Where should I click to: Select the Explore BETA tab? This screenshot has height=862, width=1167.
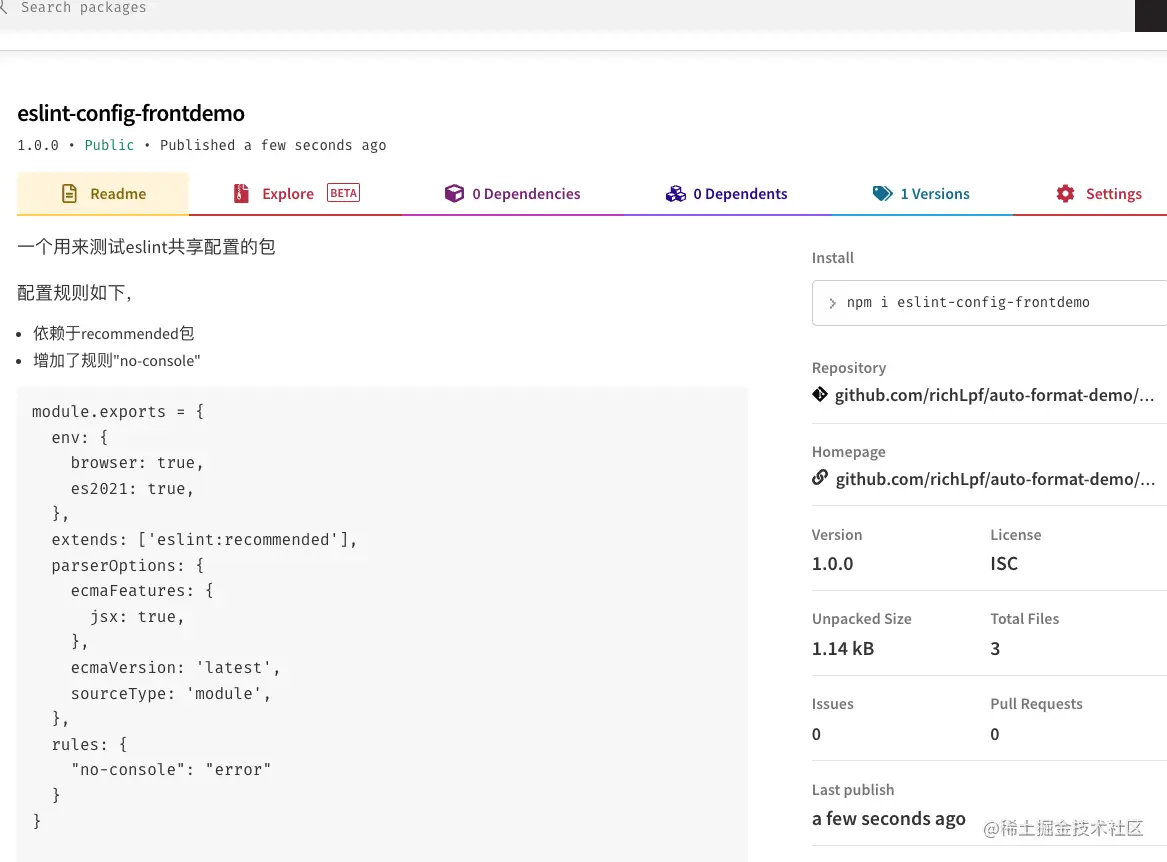pyautogui.click(x=295, y=194)
